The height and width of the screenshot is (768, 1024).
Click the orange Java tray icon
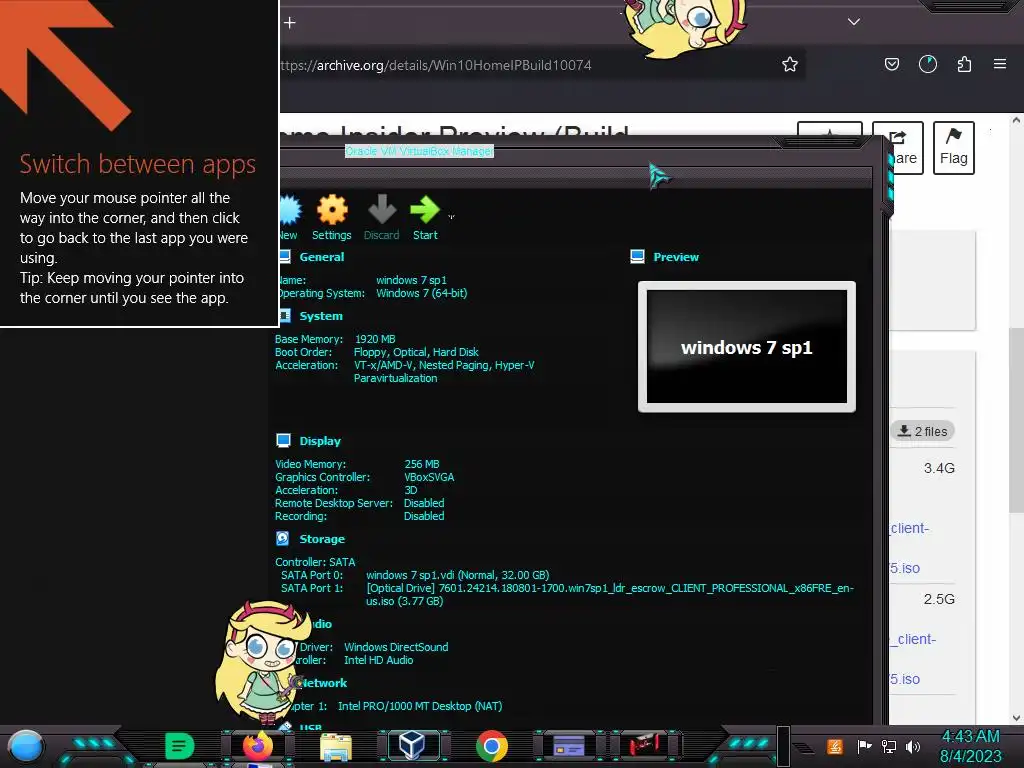835,746
